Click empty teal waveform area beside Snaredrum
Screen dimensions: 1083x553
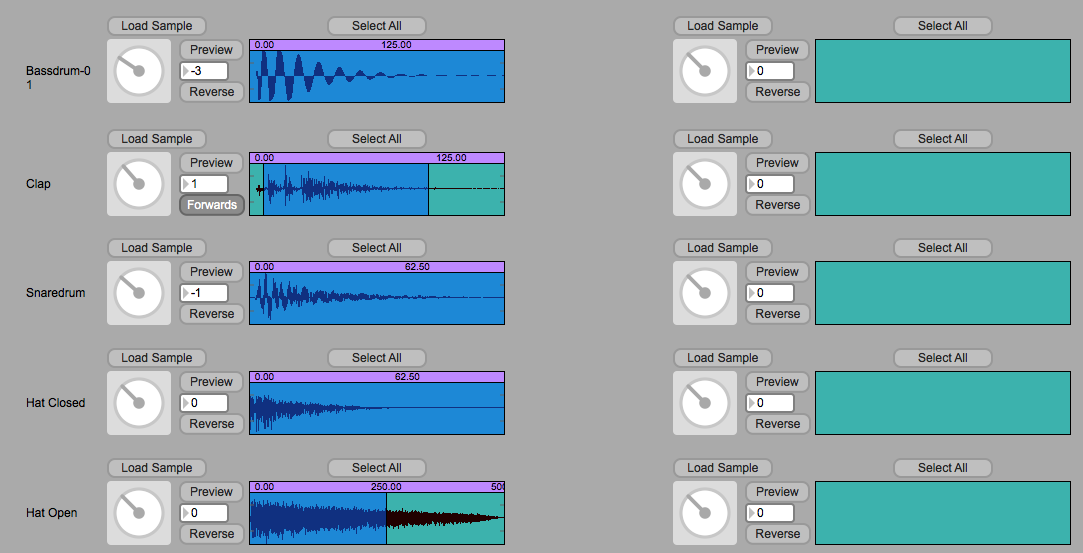pos(943,293)
